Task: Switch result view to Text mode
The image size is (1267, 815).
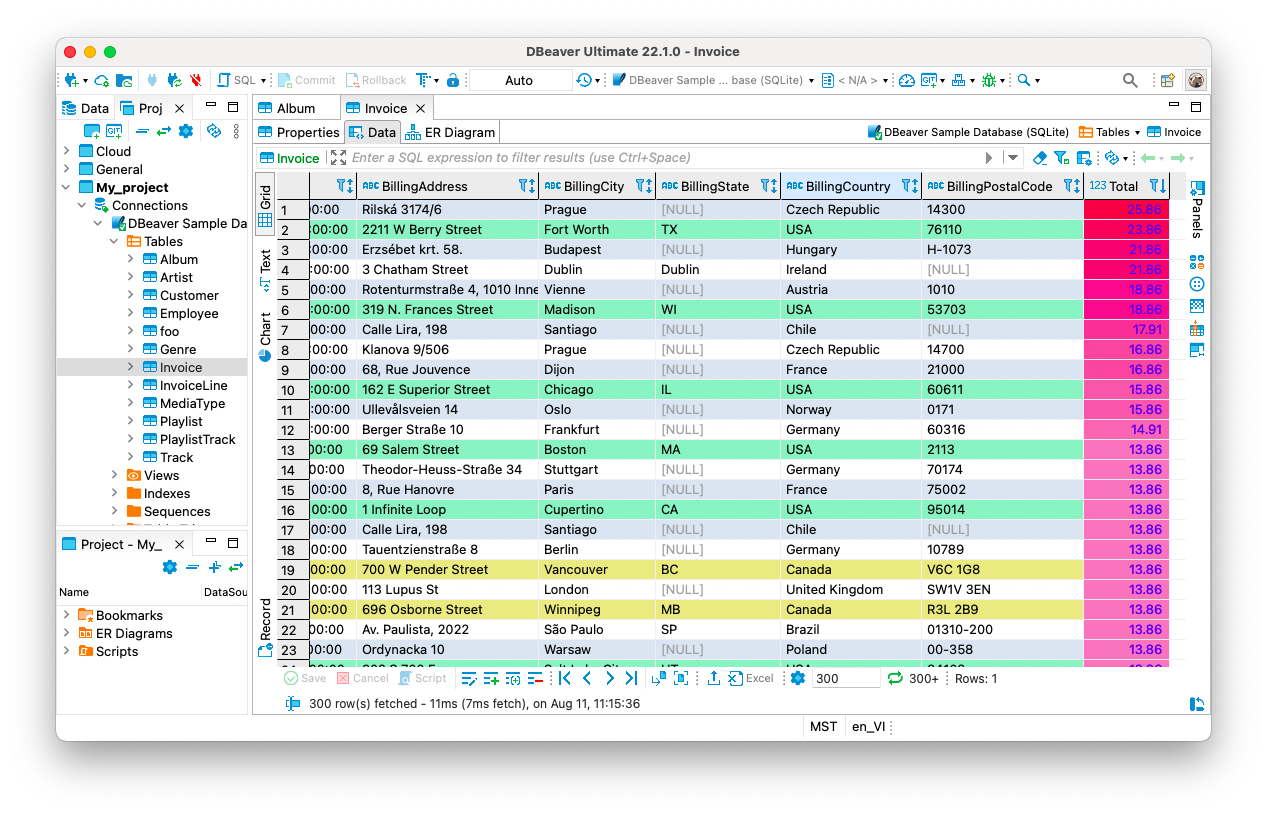Action: pyautogui.click(x=266, y=268)
